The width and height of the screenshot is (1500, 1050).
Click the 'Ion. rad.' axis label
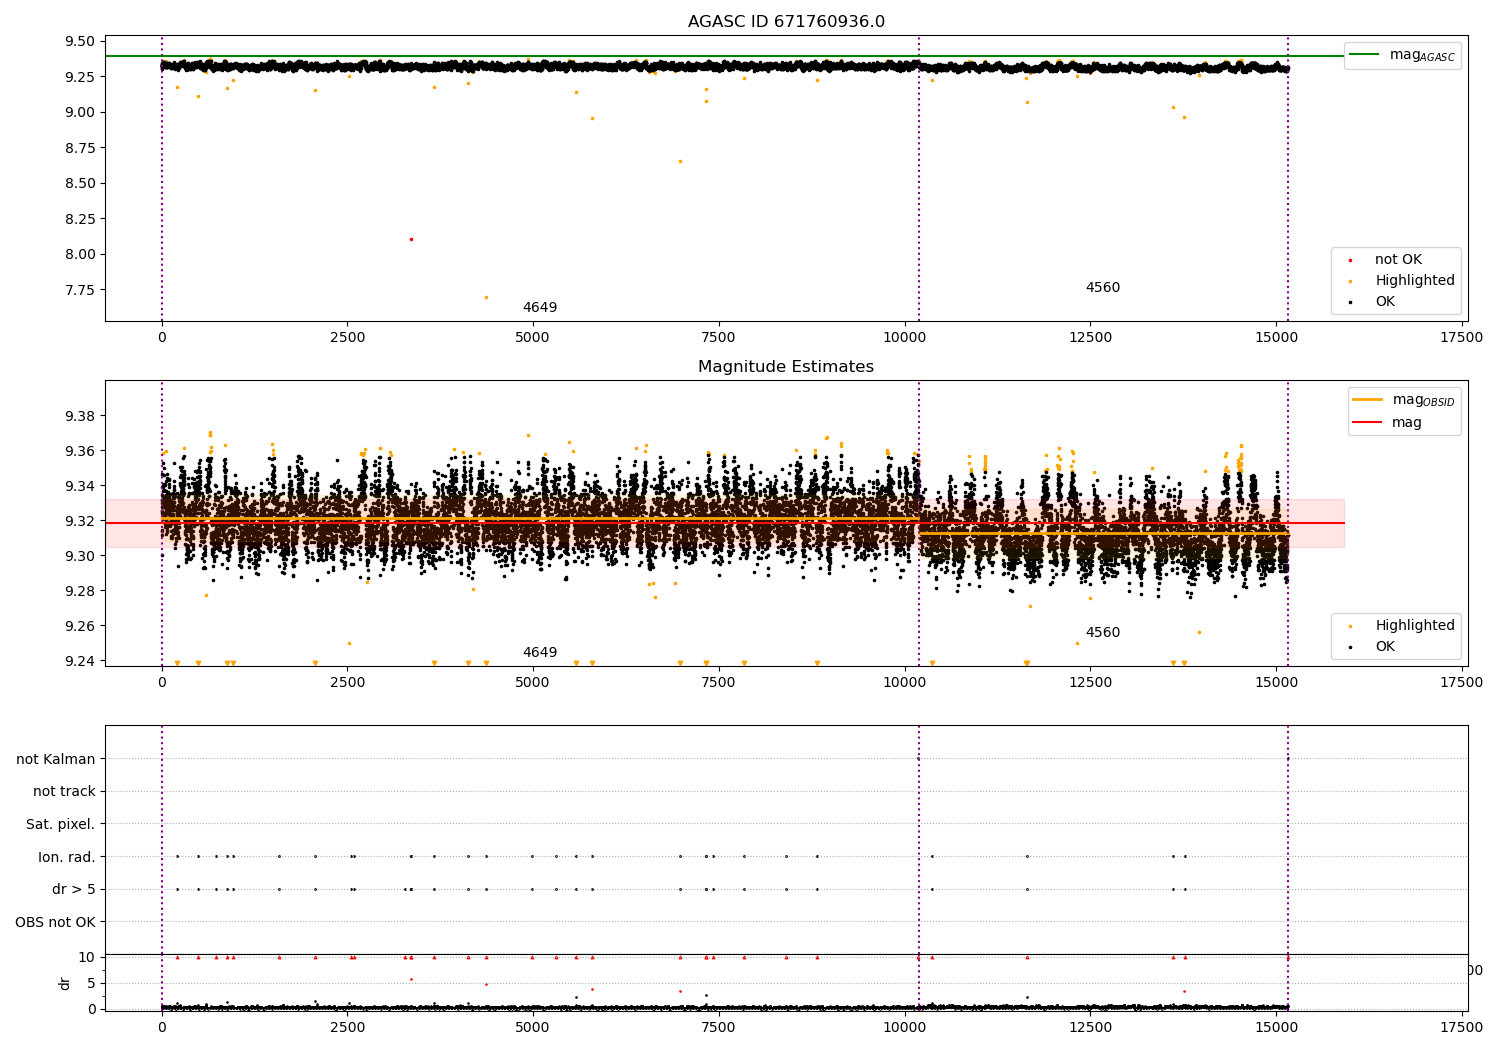[x=67, y=858]
